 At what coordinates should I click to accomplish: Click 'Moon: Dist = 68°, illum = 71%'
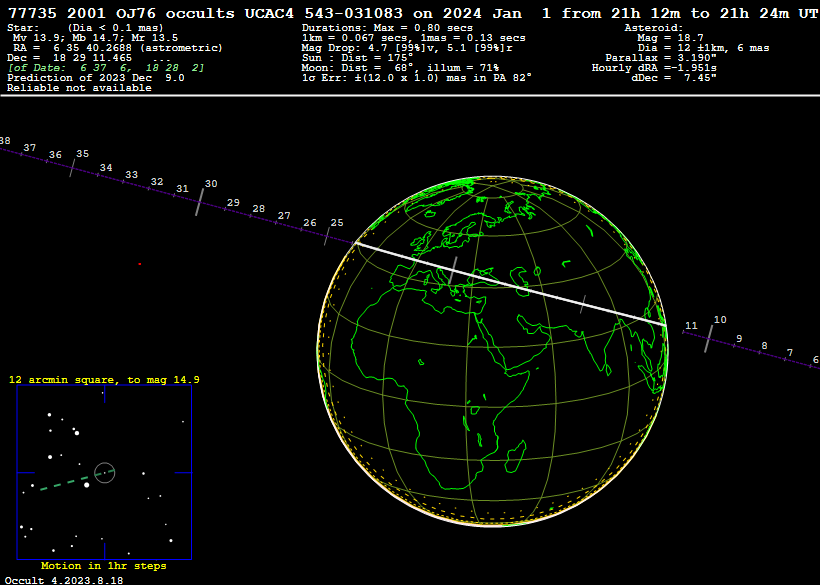(x=400, y=68)
